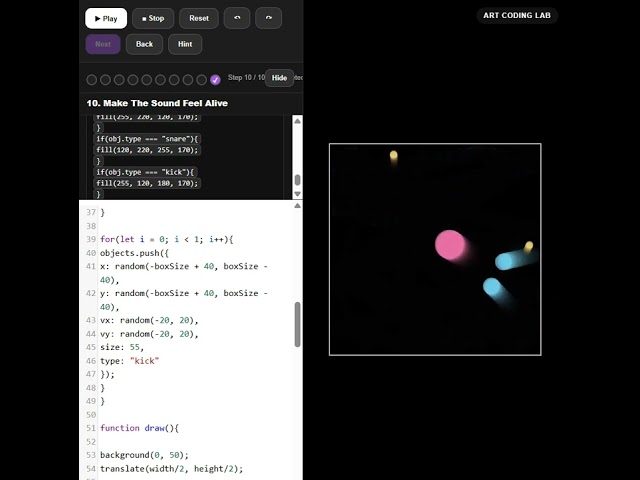Select the sixth step progress circle
640x480 pixels.
(x=160, y=80)
